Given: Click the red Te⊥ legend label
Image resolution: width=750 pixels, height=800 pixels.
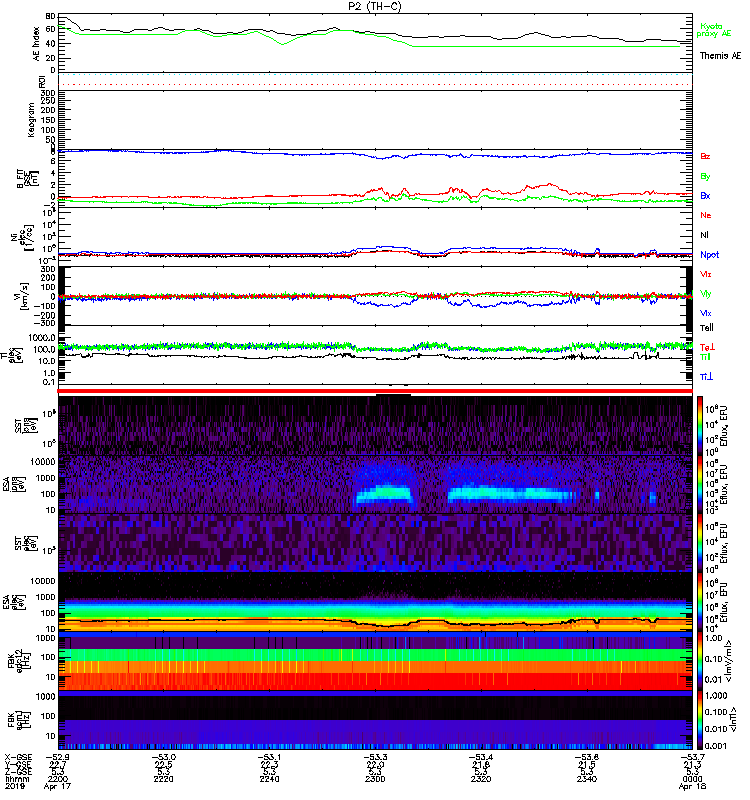Looking at the screenshot, I should pyautogui.click(x=707, y=347).
